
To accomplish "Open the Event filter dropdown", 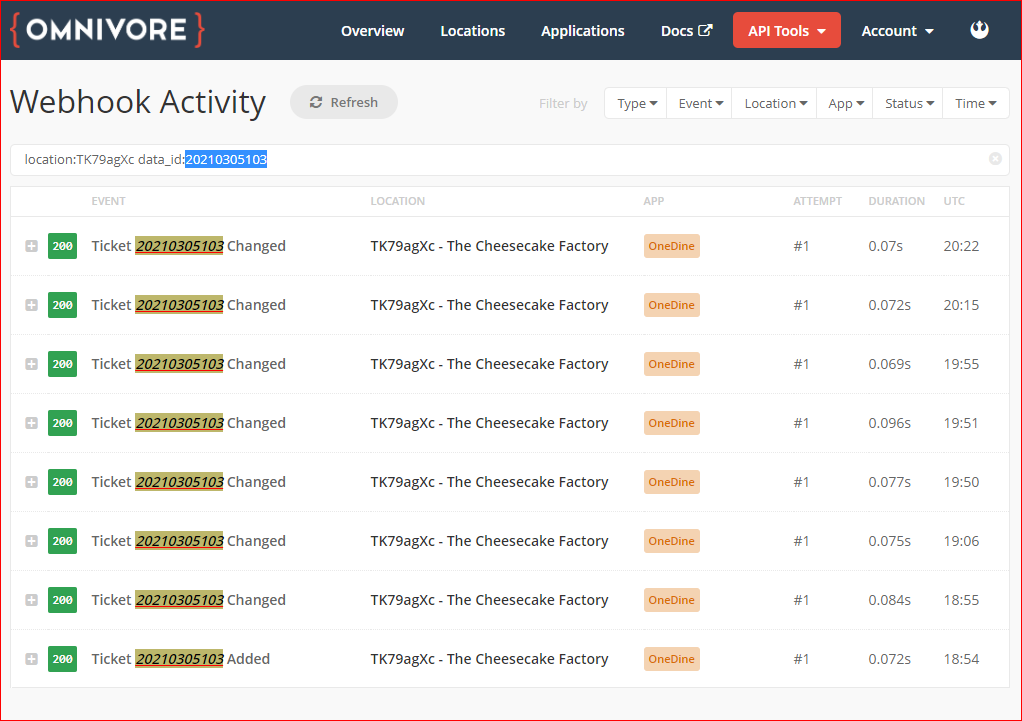I will pyautogui.click(x=699, y=102).
